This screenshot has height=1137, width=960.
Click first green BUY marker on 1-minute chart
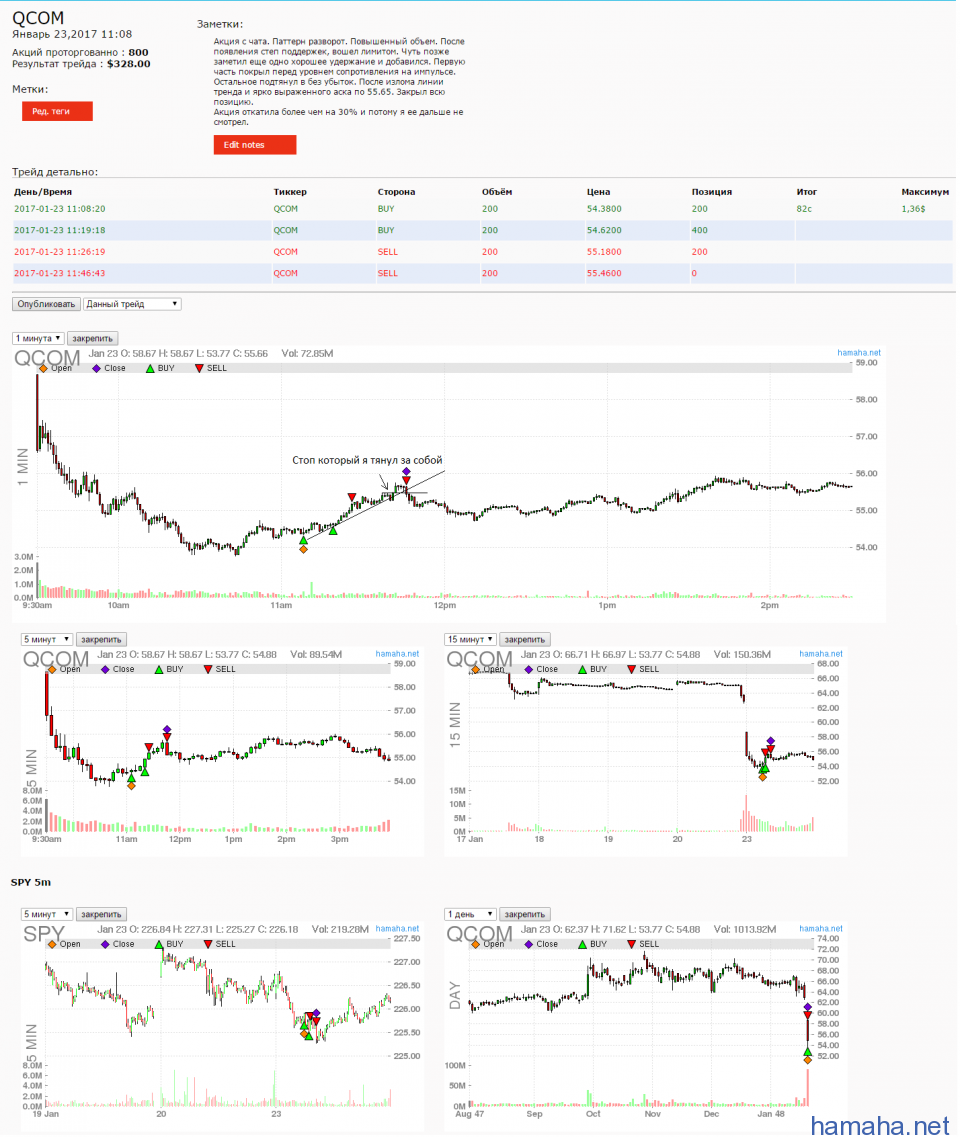[303, 539]
